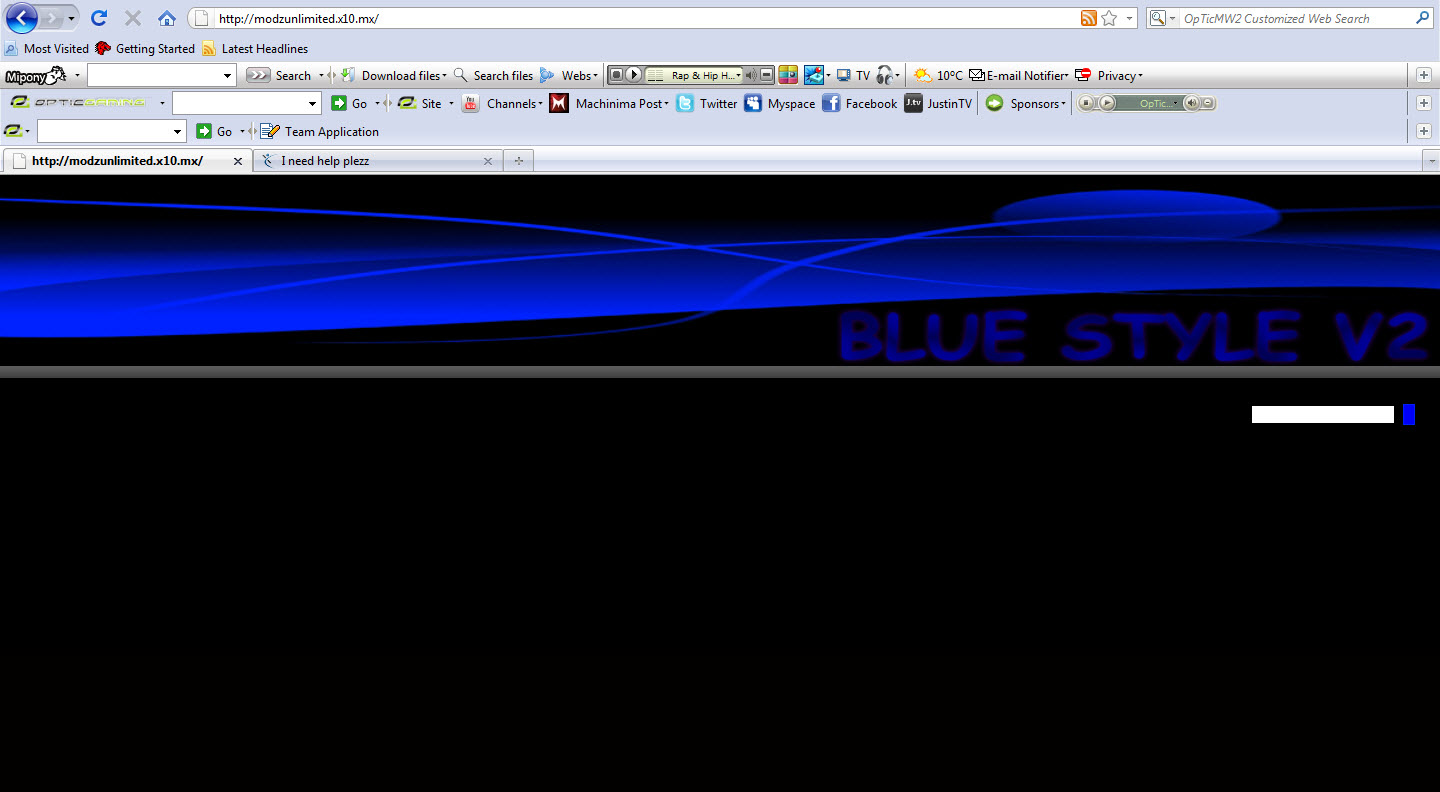This screenshot has height=792, width=1440.
Task: Click the browser reload page icon
Action: pos(99,18)
